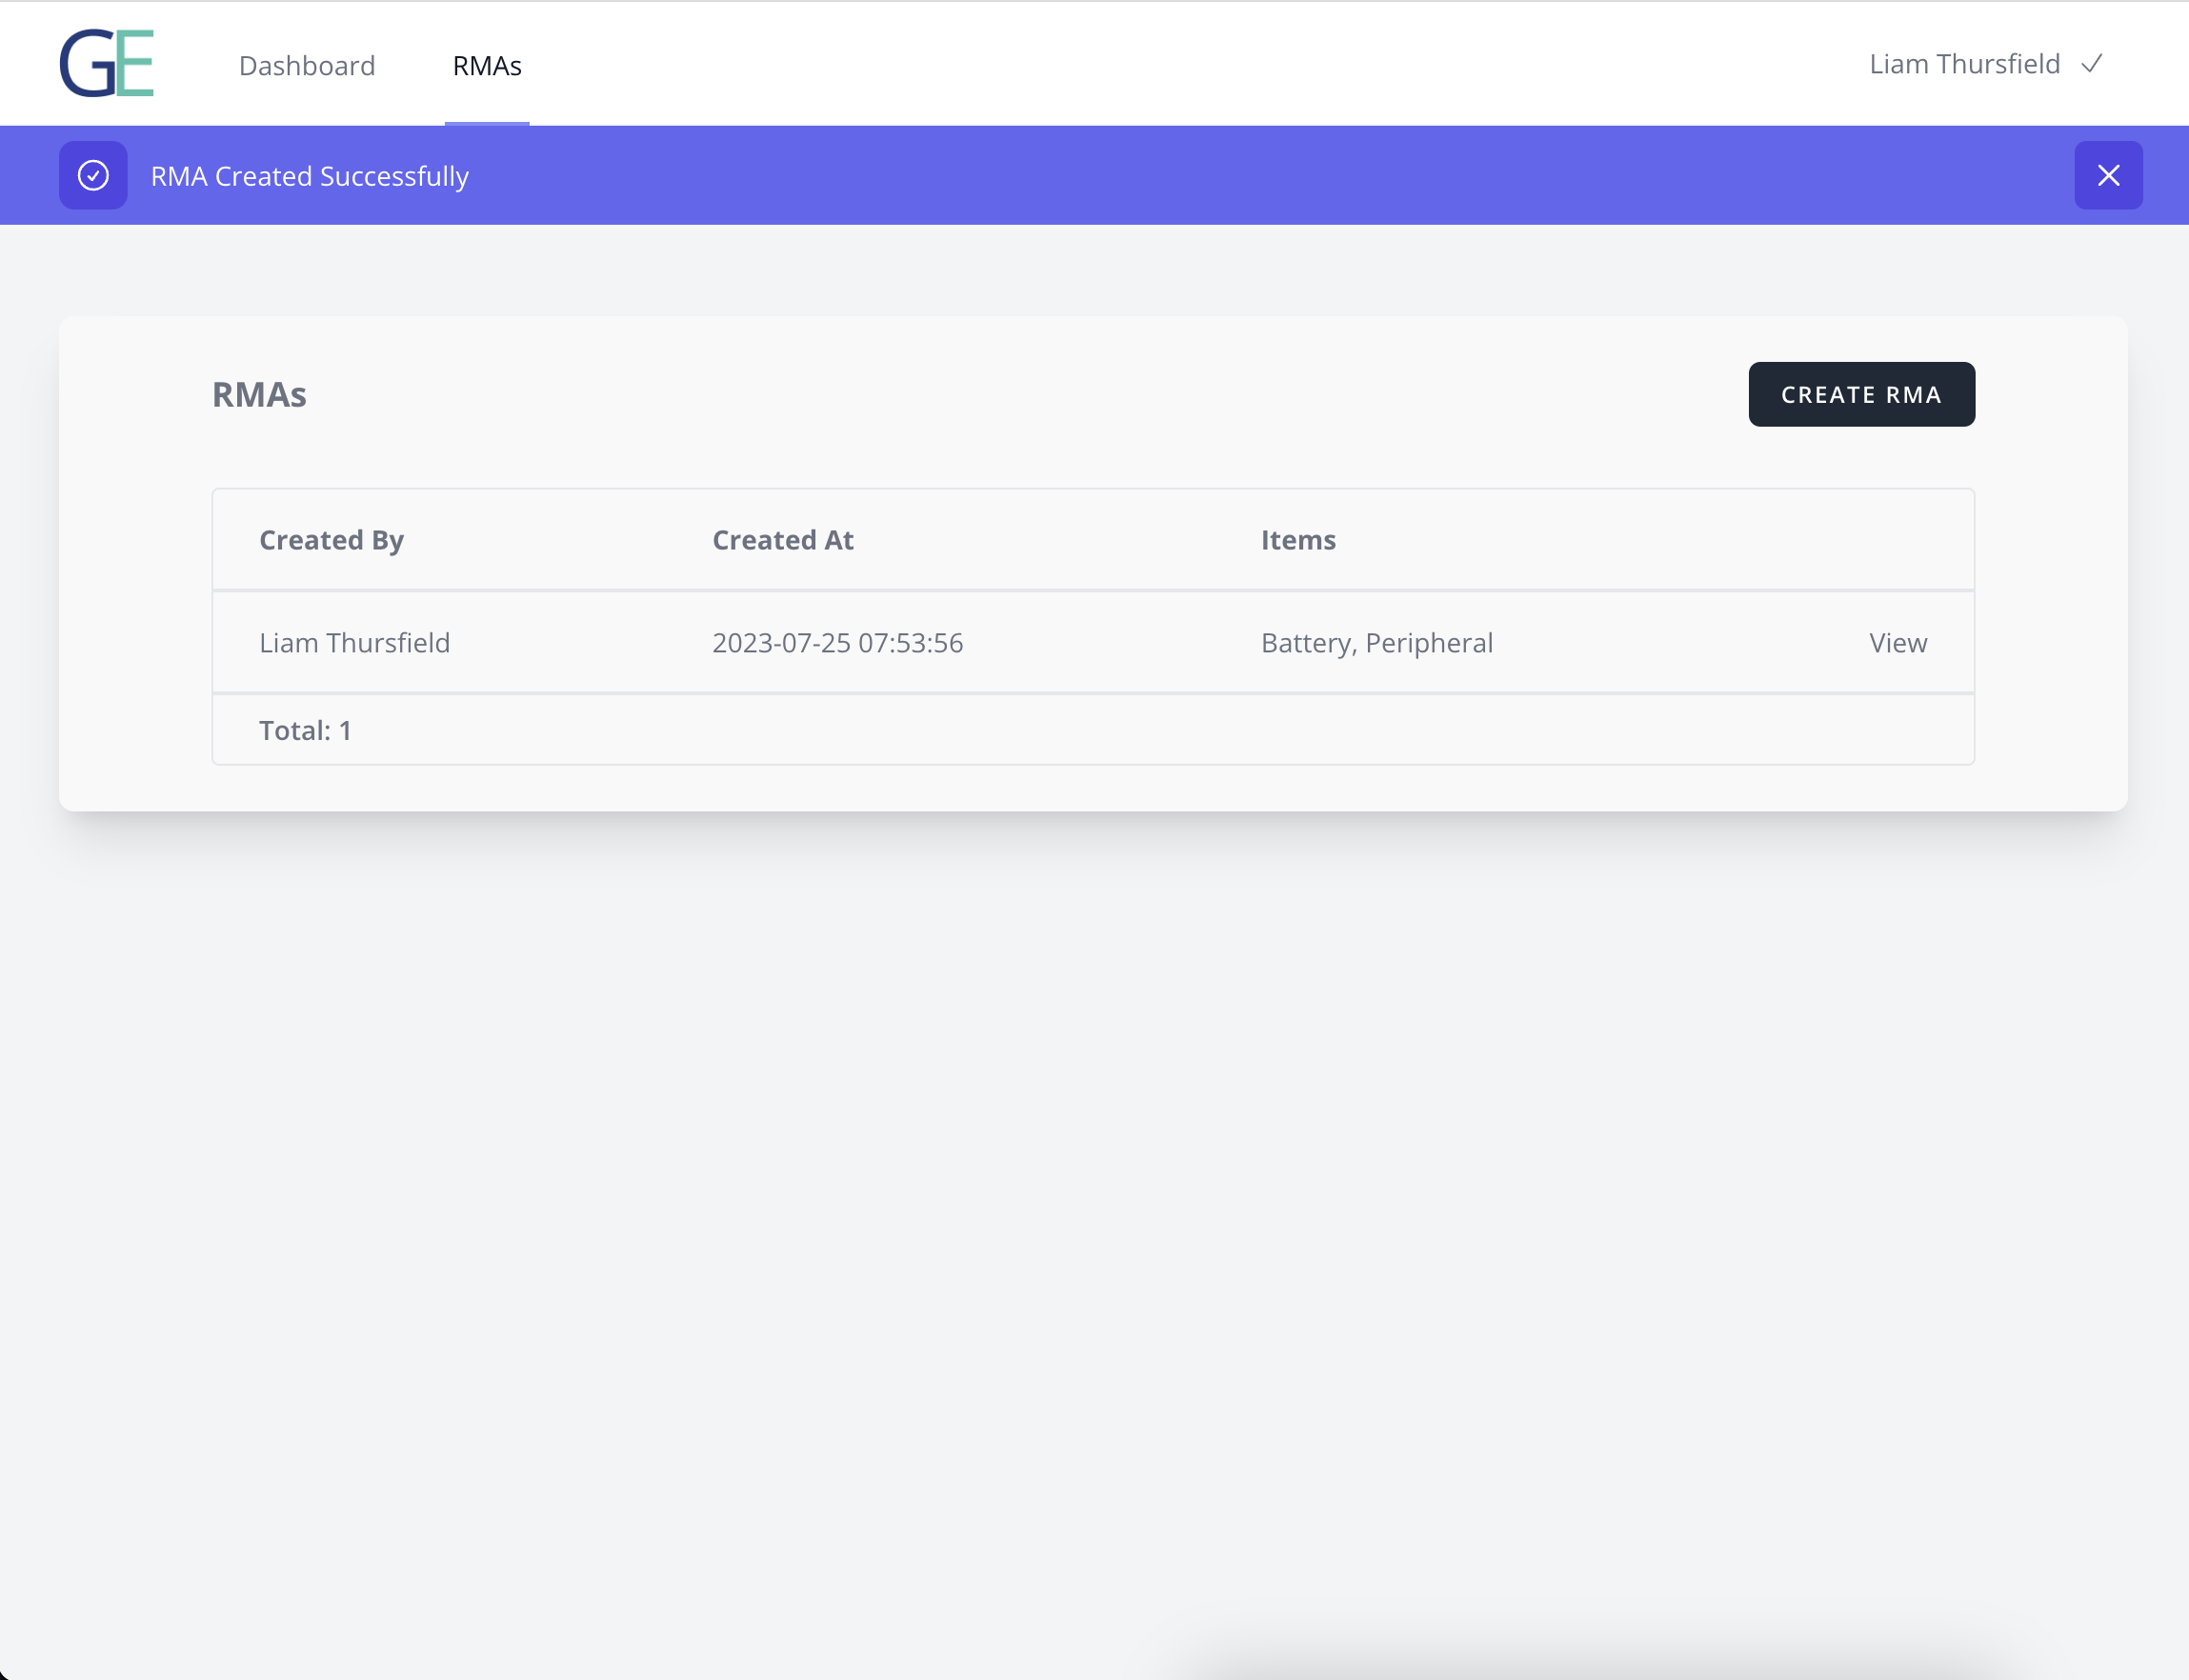Click the Created By column header

pyautogui.click(x=331, y=540)
